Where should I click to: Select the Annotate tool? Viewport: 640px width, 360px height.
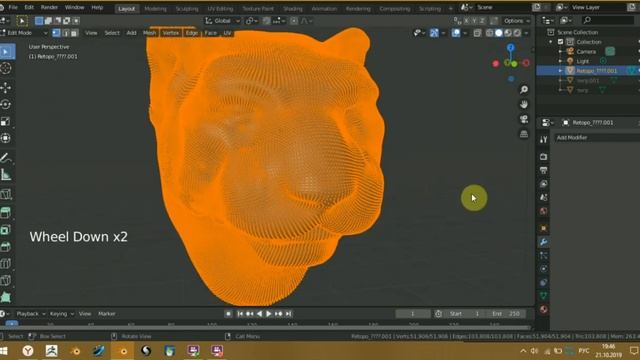click(6, 158)
